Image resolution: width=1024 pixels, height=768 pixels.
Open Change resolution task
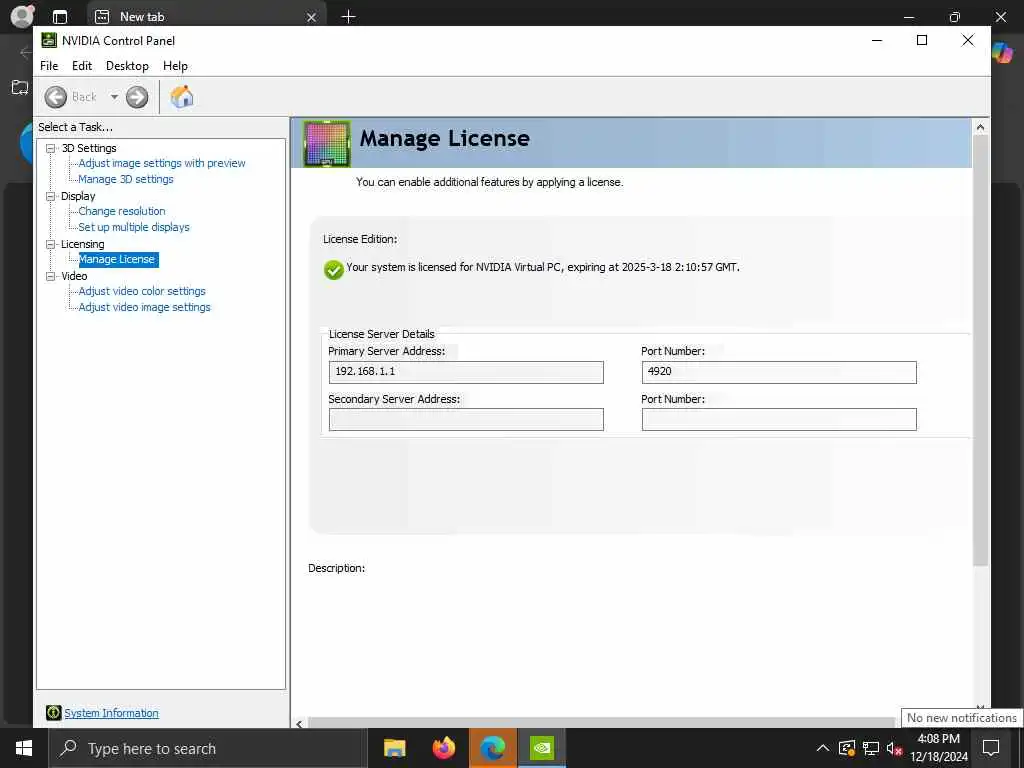122,211
